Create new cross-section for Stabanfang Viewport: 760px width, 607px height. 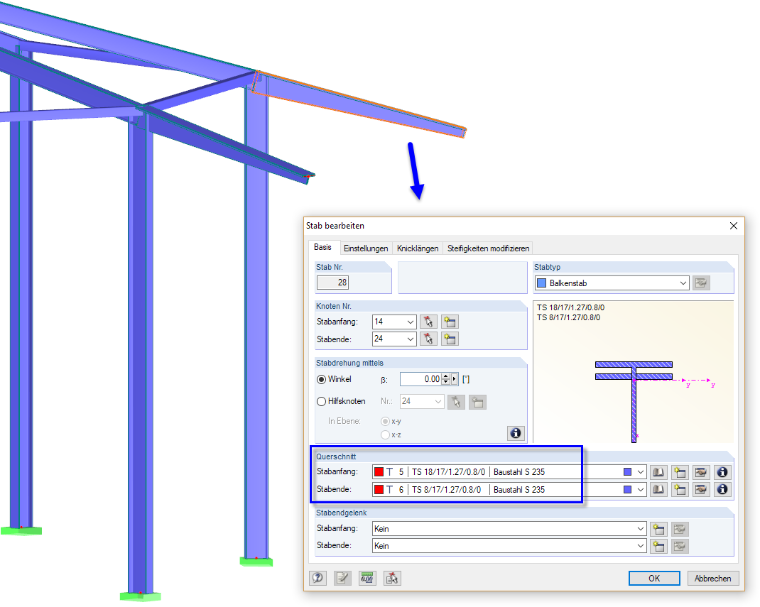(680, 472)
